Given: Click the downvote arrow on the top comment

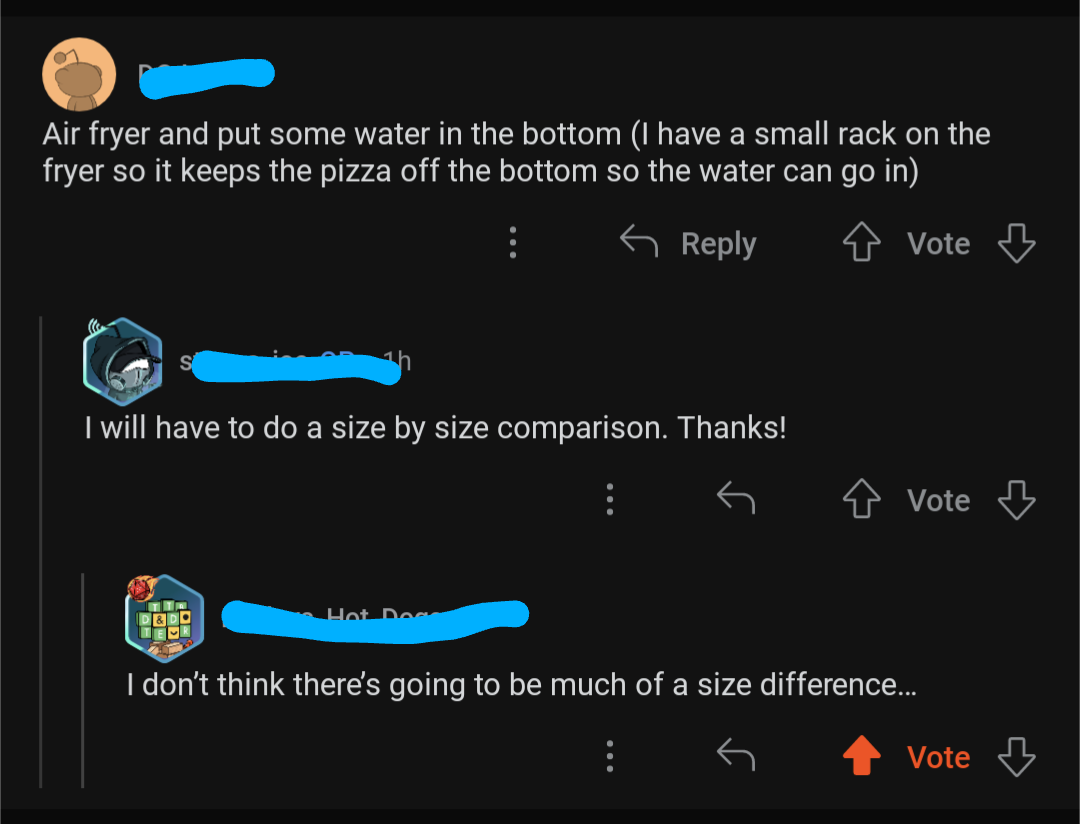Looking at the screenshot, I should (x=1017, y=242).
